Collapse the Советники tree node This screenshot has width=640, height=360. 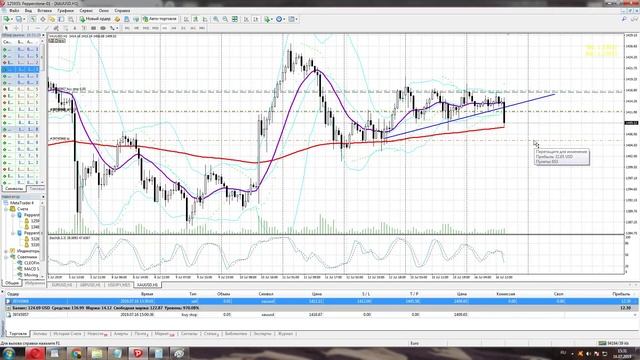6,257
